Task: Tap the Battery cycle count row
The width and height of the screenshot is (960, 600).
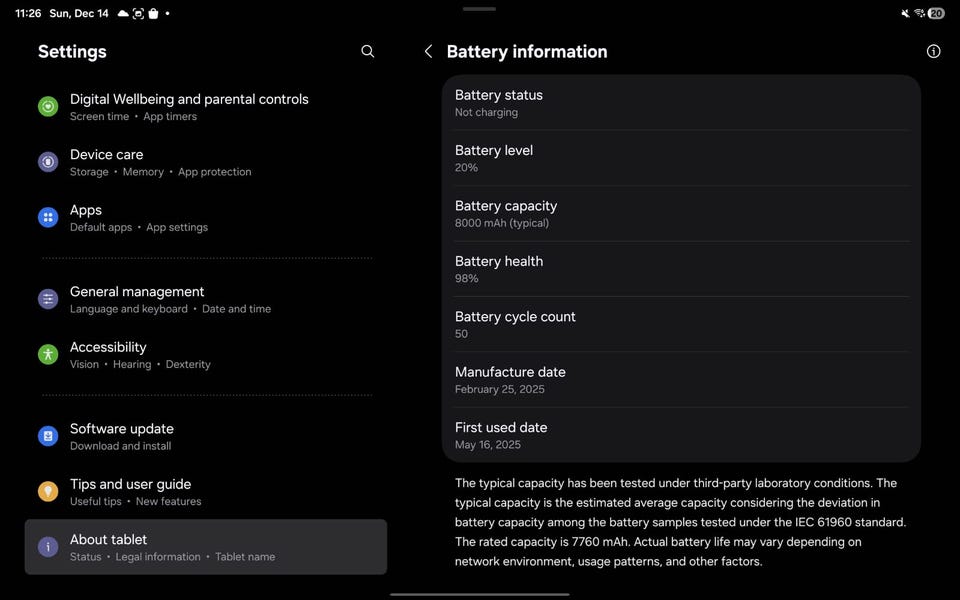Action: point(680,324)
